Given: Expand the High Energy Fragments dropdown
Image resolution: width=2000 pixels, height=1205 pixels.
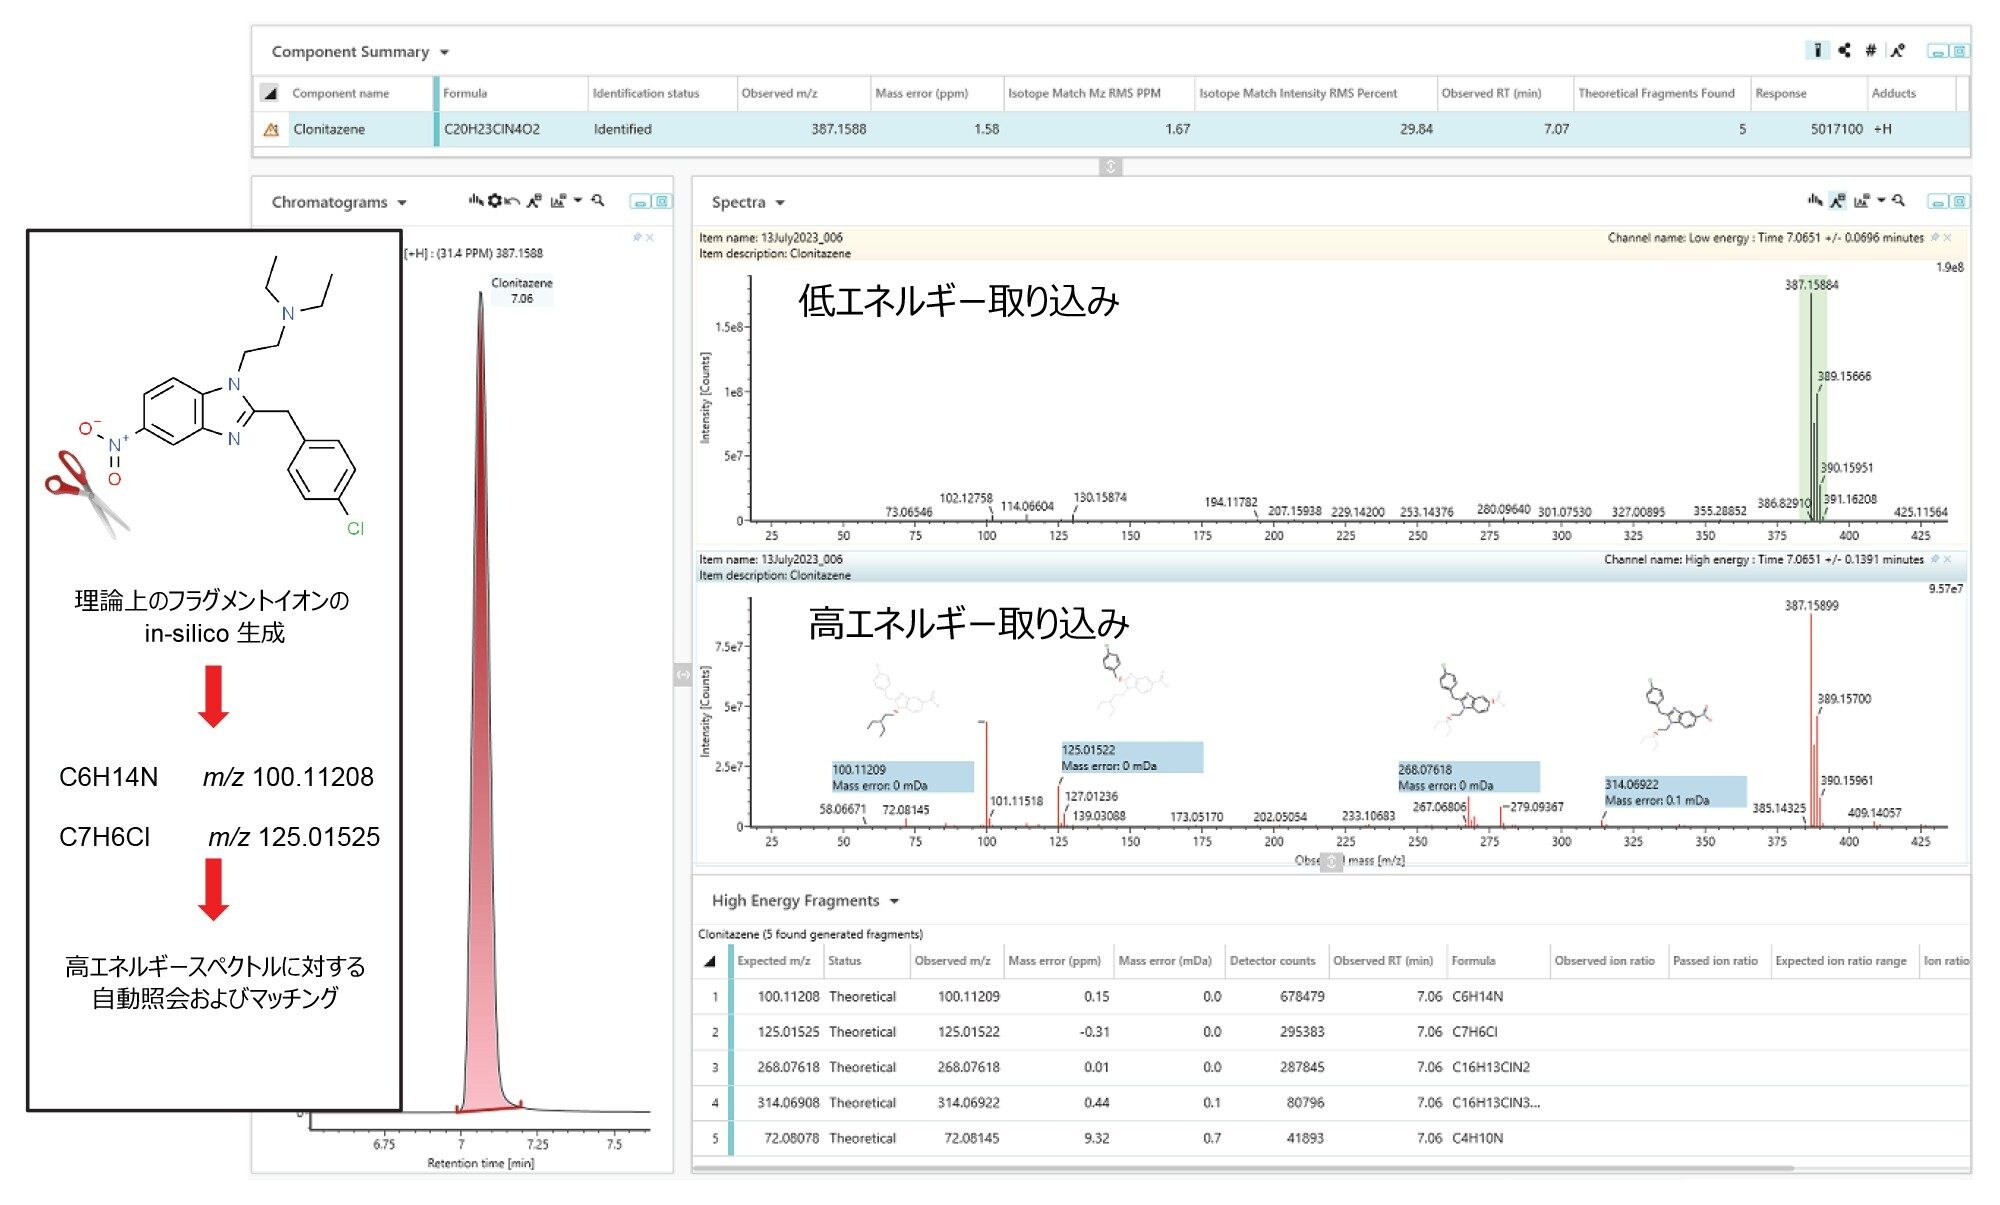Looking at the screenshot, I should click(894, 901).
